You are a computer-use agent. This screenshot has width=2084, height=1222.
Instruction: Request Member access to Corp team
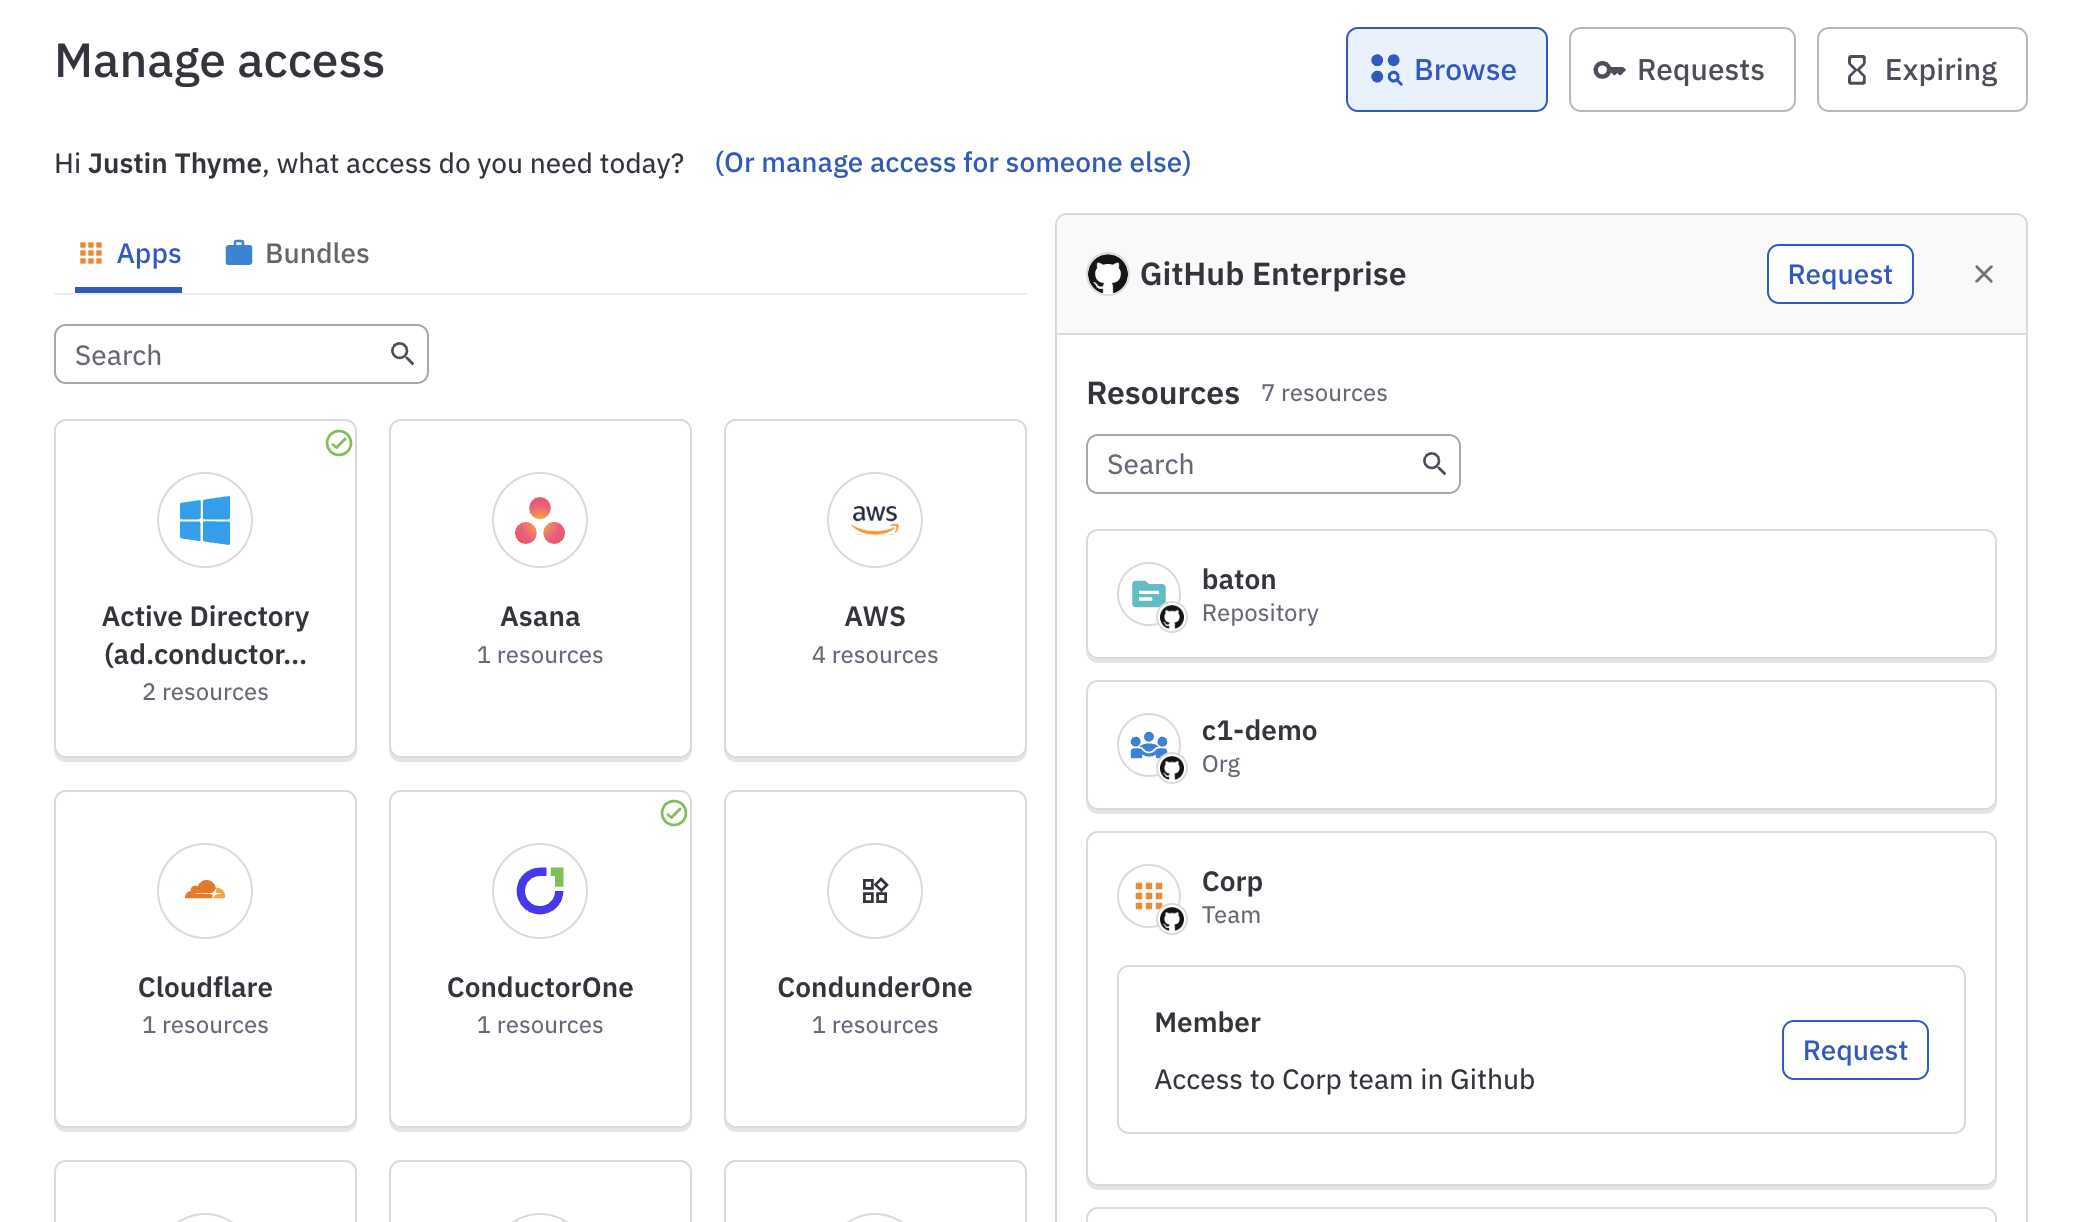1855,1050
